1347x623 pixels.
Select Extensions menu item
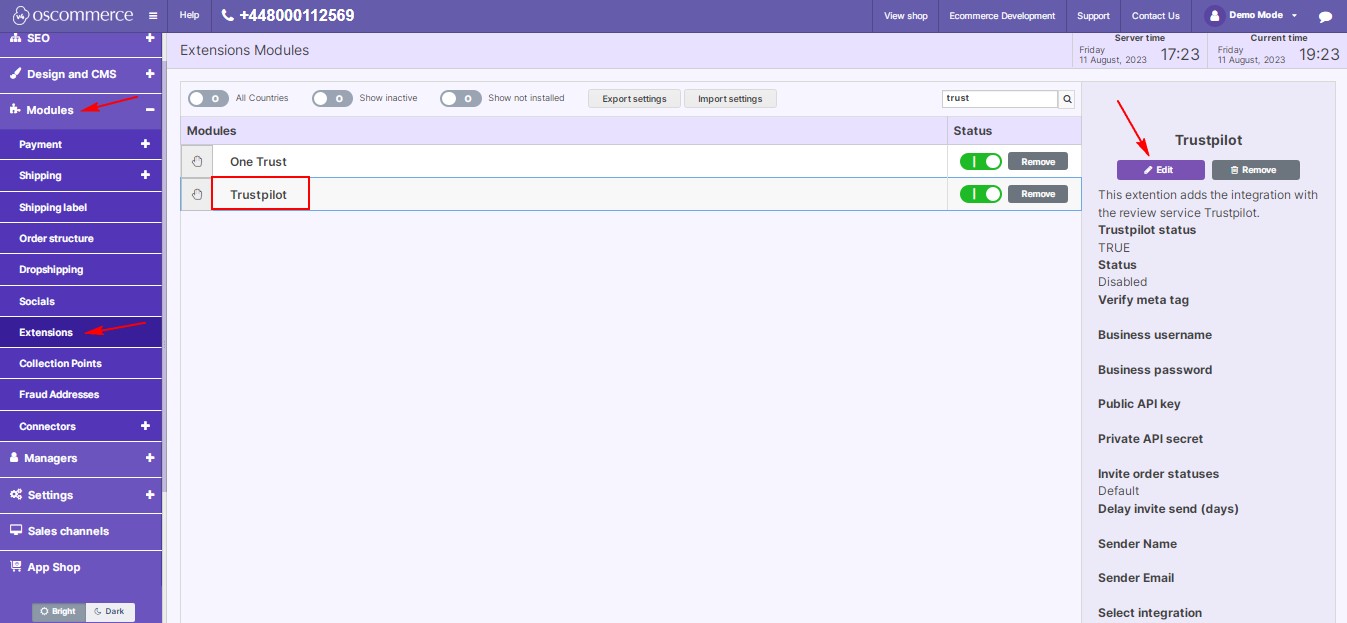click(80, 332)
